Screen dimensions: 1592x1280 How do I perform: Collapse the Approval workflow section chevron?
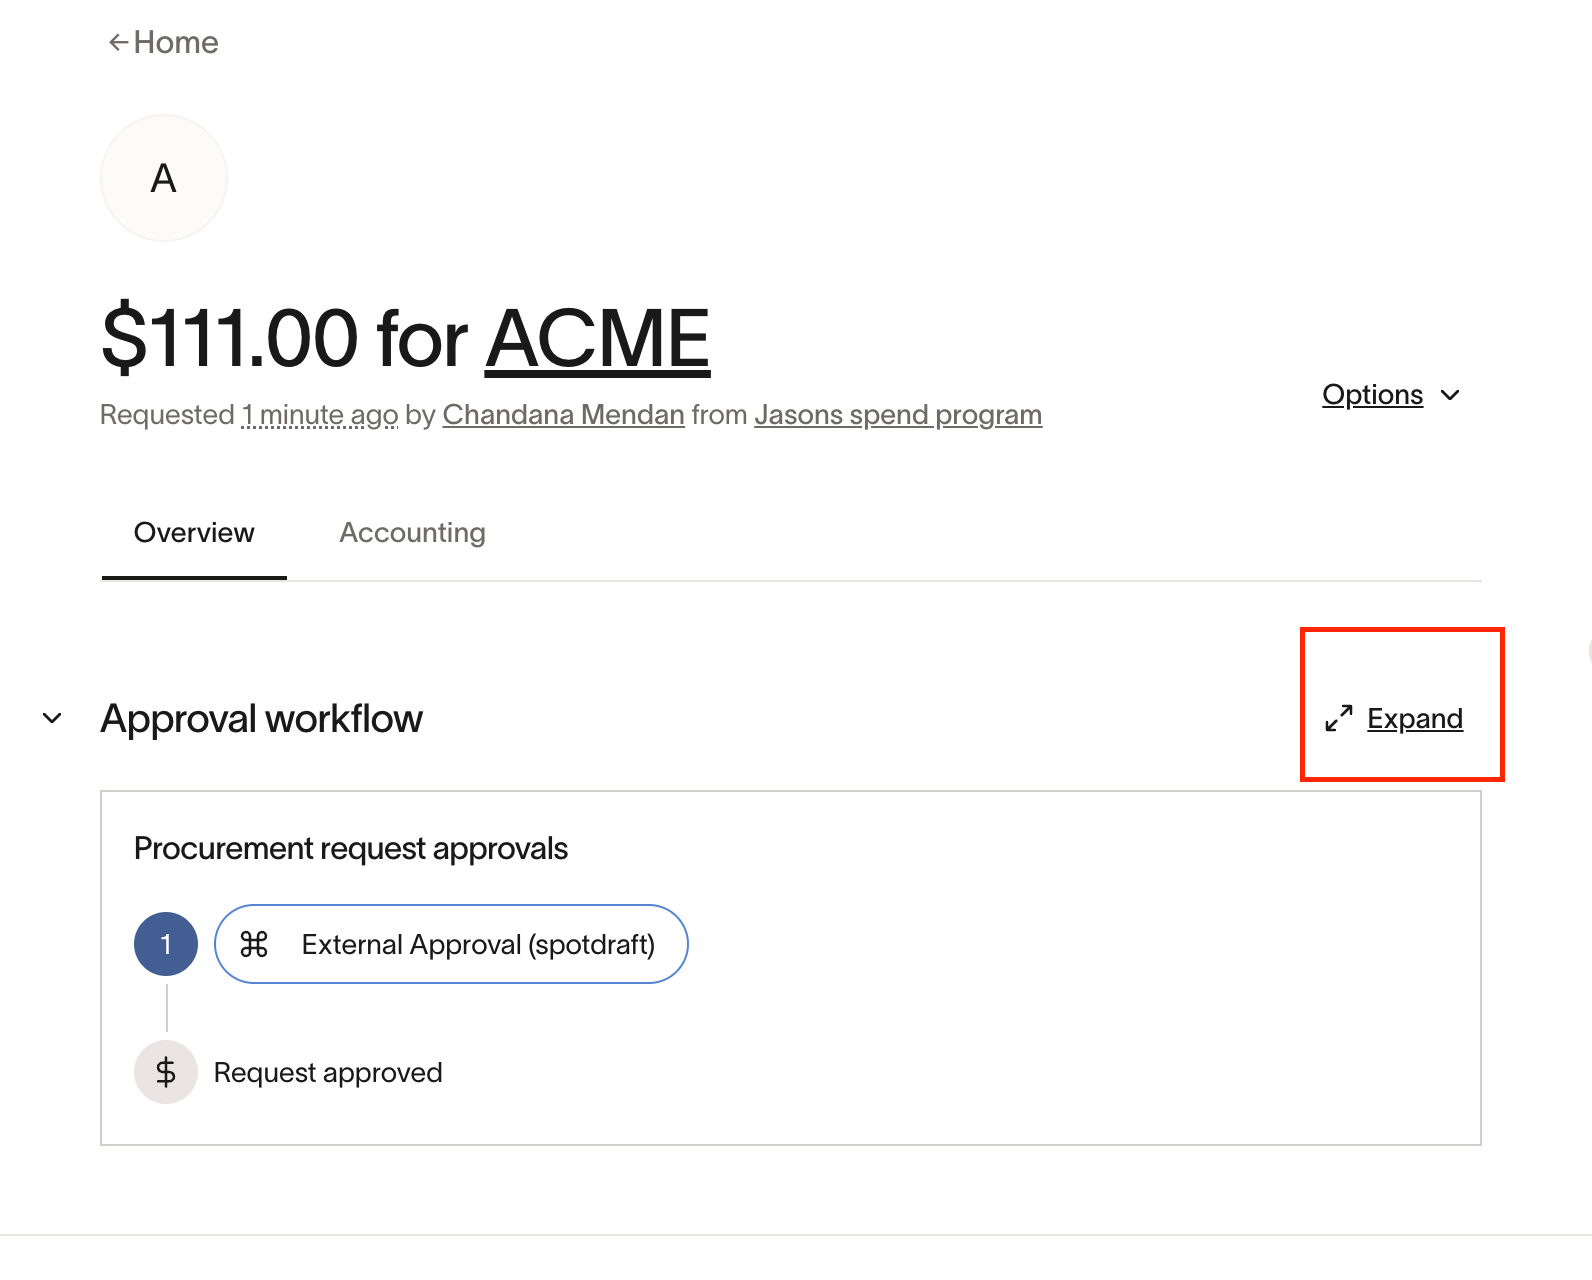click(x=52, y=718)
